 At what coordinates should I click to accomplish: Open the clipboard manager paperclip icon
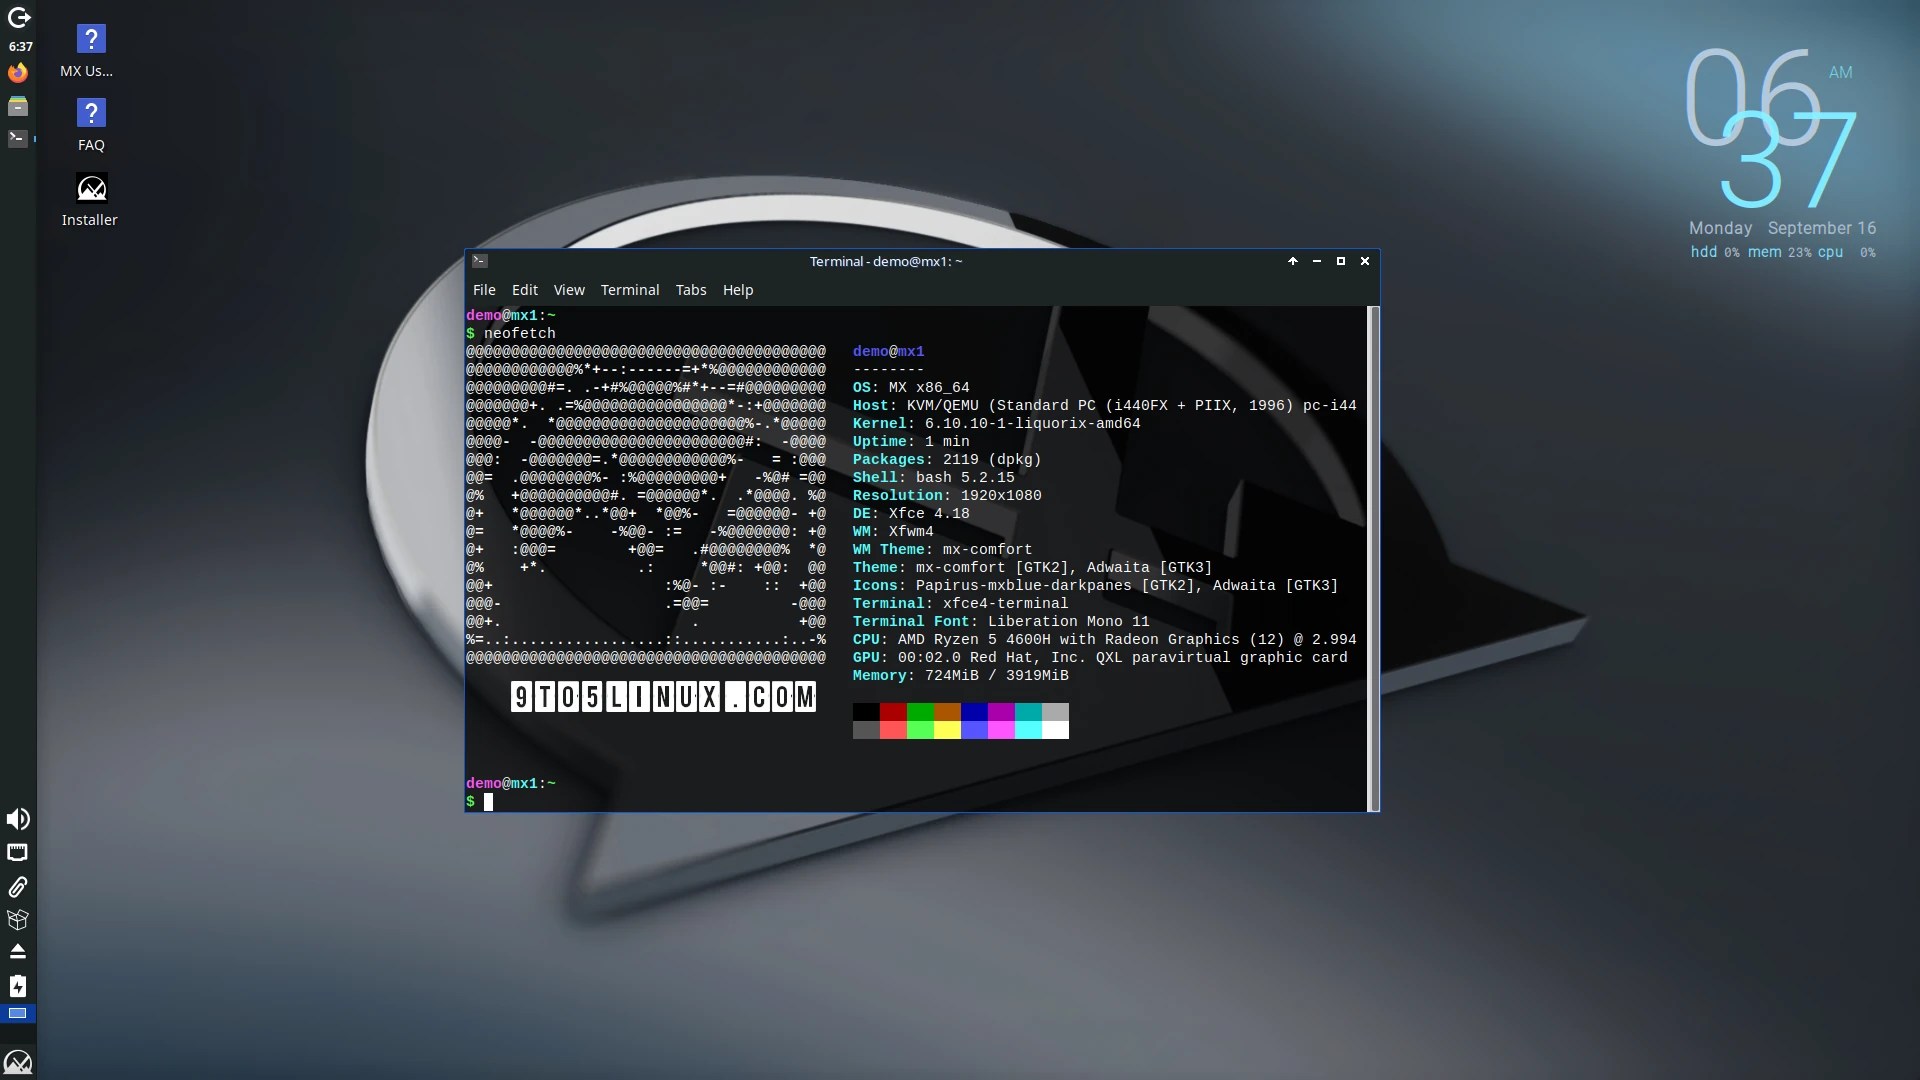(x=18, y=887)
